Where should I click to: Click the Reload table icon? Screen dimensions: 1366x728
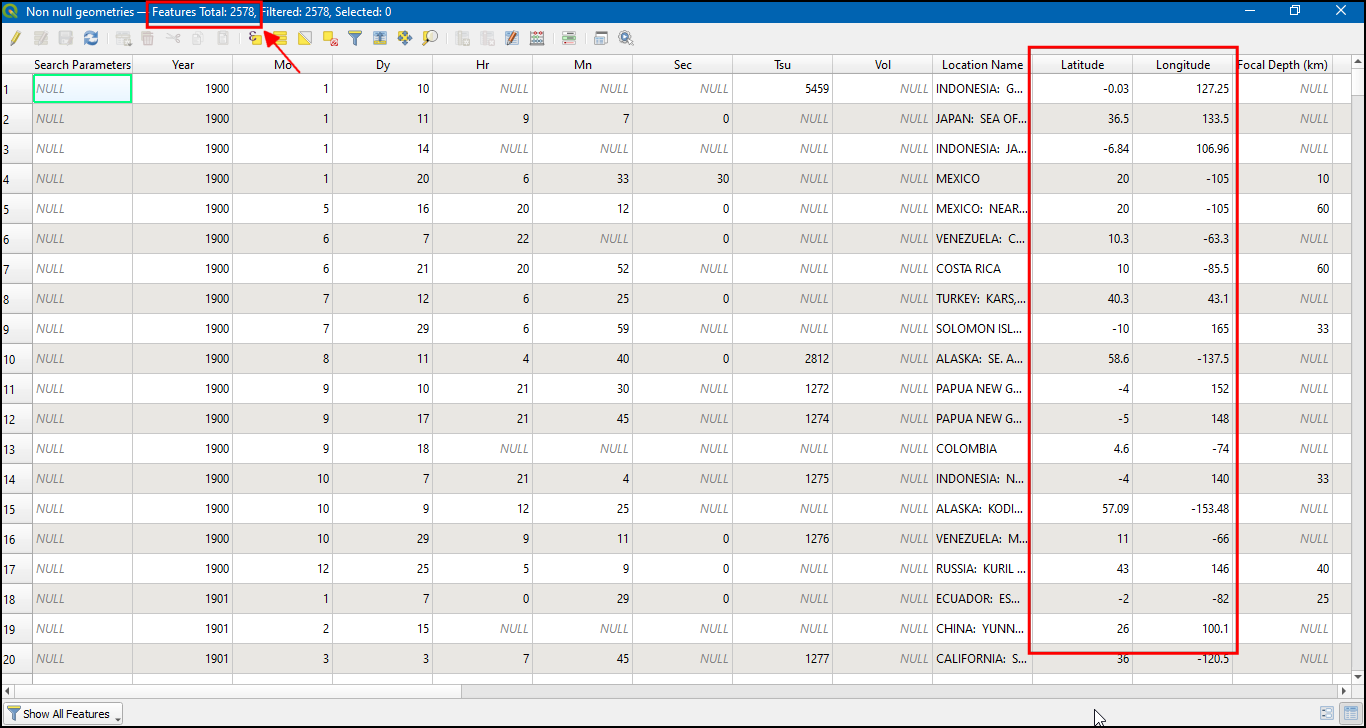pyautogui.click(x=91, y=39)
